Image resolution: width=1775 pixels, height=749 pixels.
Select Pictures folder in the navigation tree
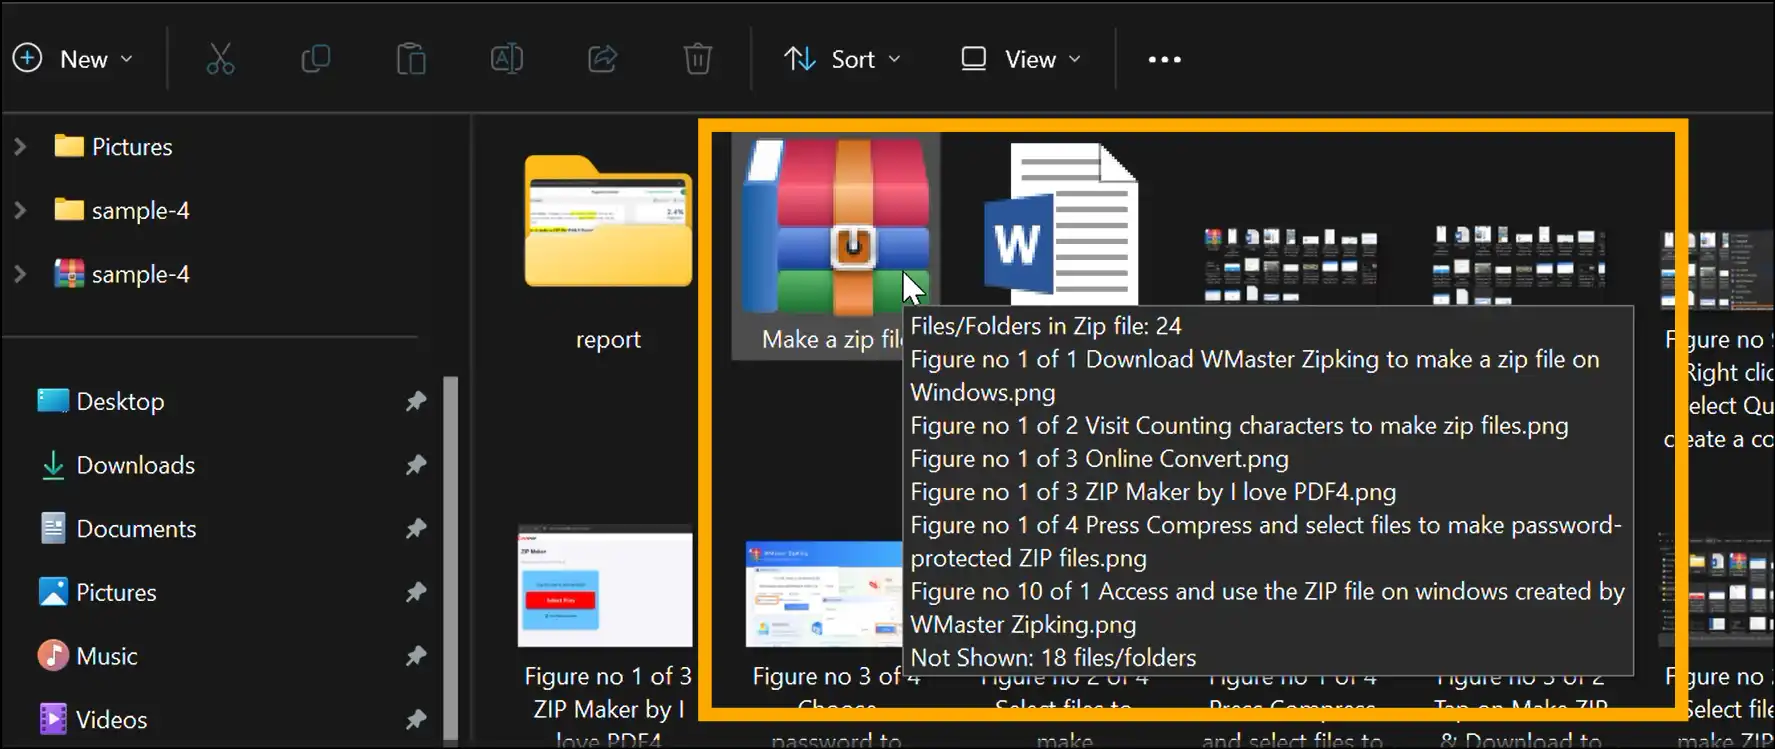[113, 147]
